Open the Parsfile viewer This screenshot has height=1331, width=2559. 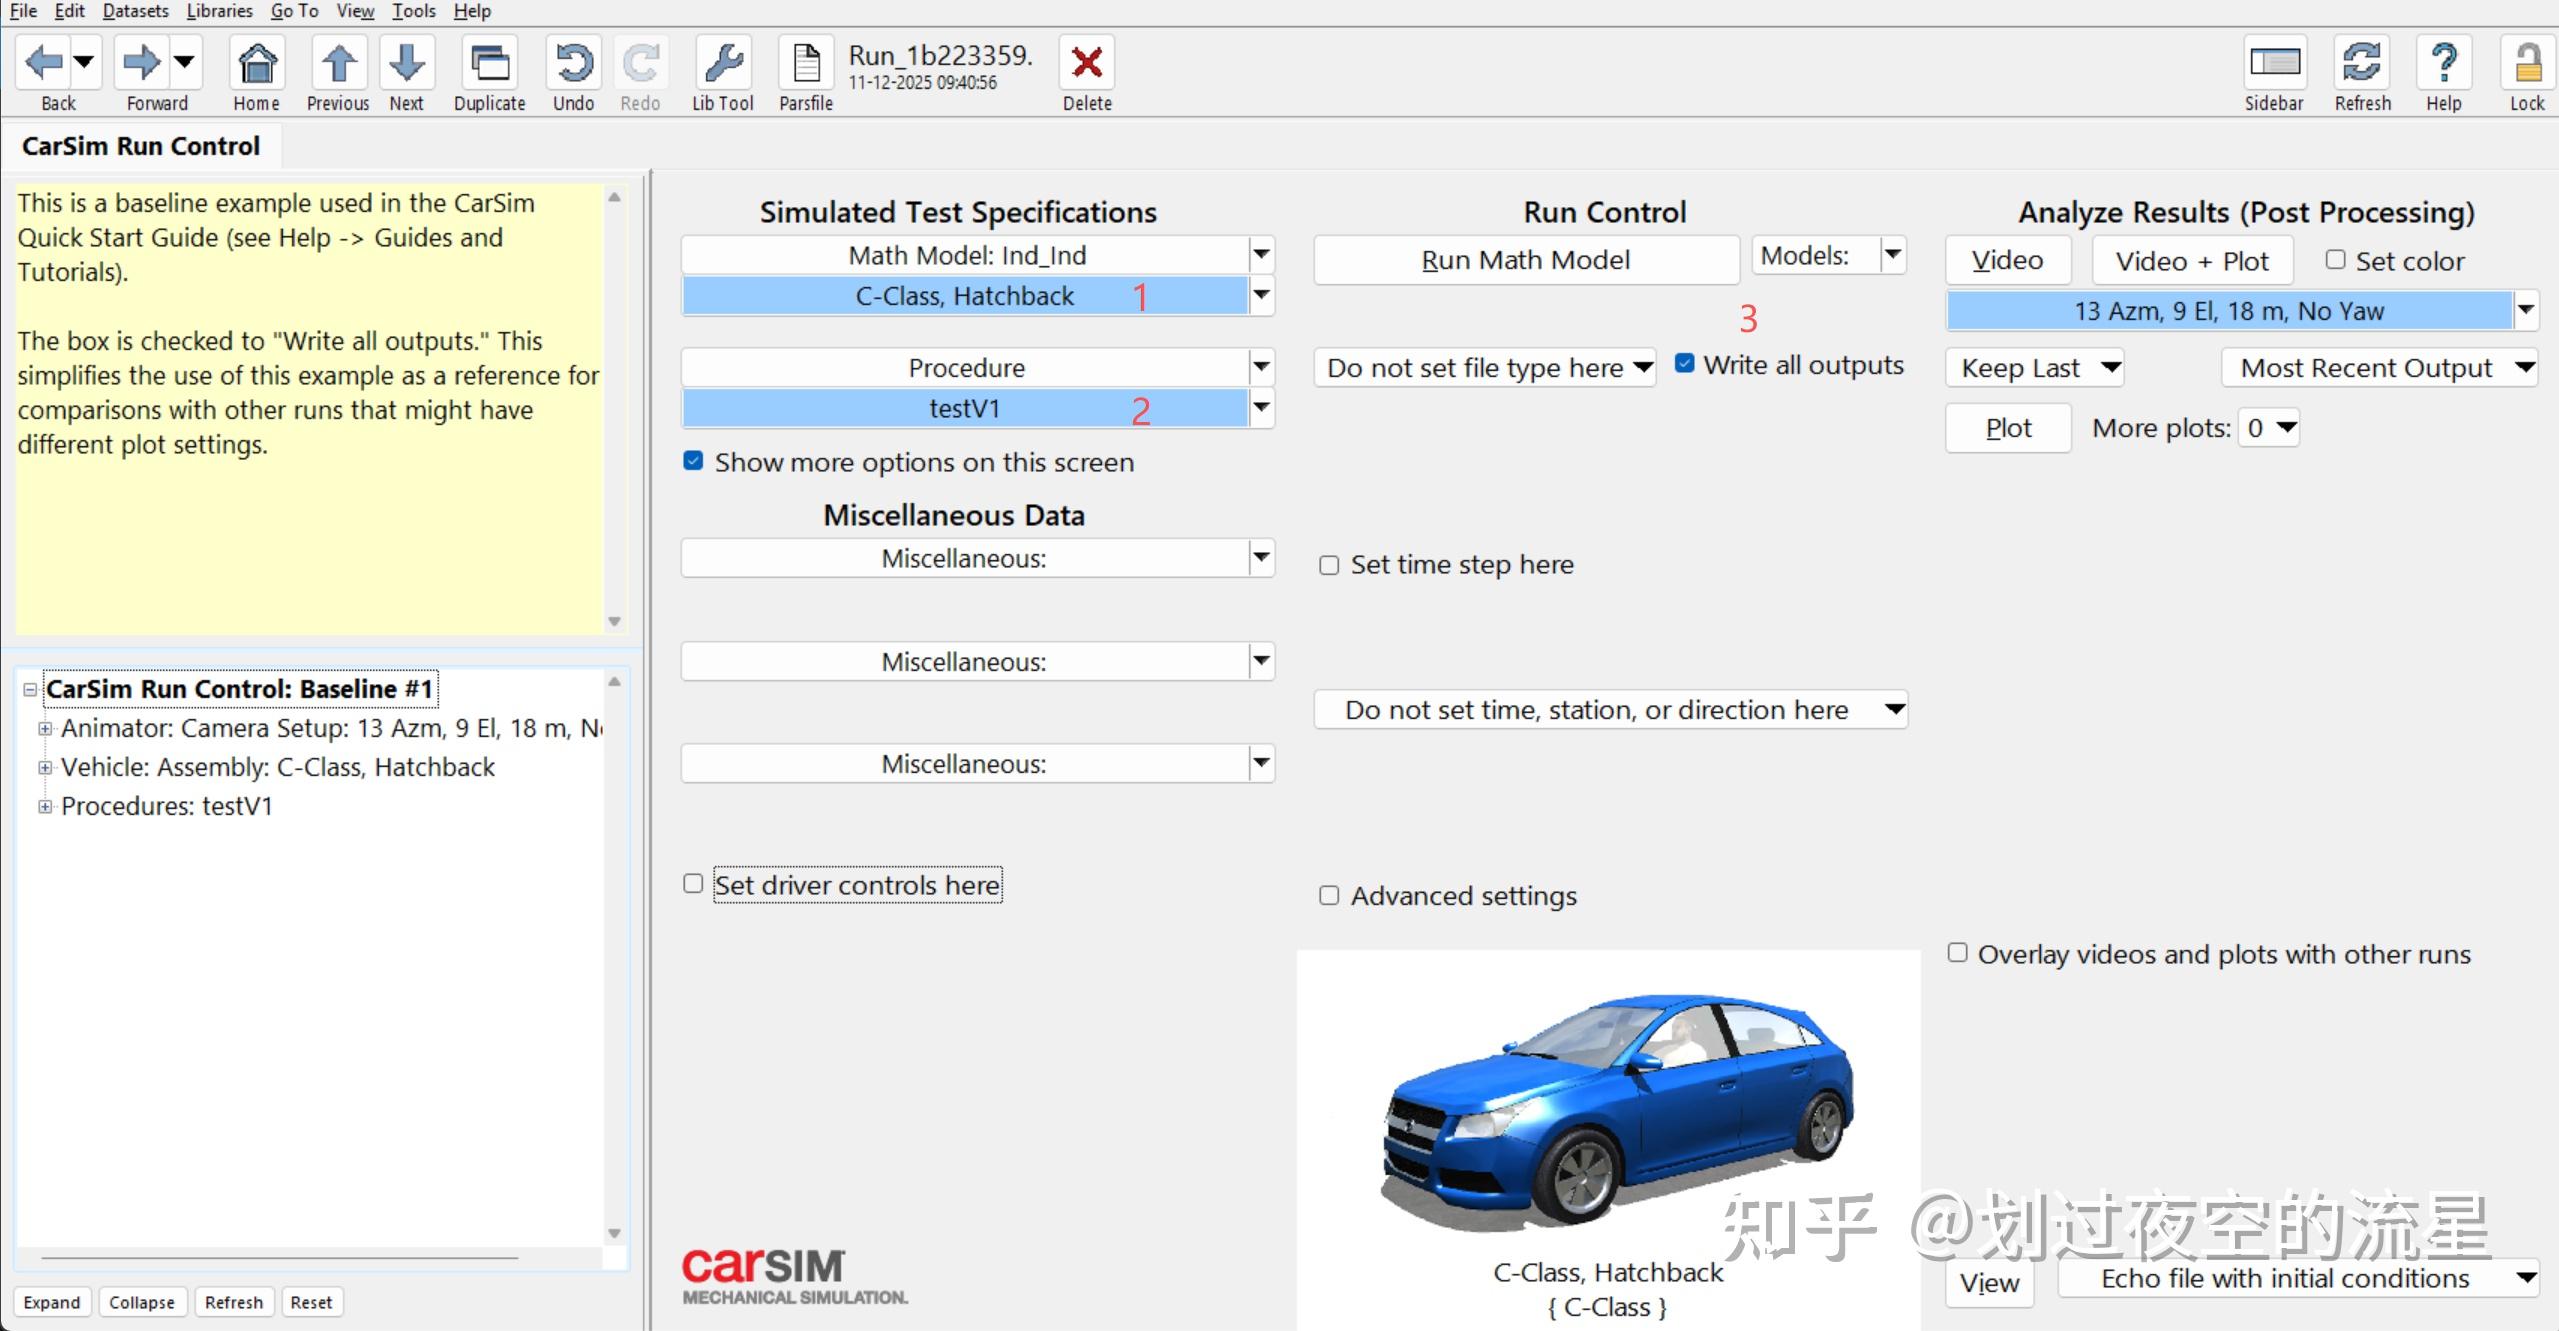click(x=805, y=62)
